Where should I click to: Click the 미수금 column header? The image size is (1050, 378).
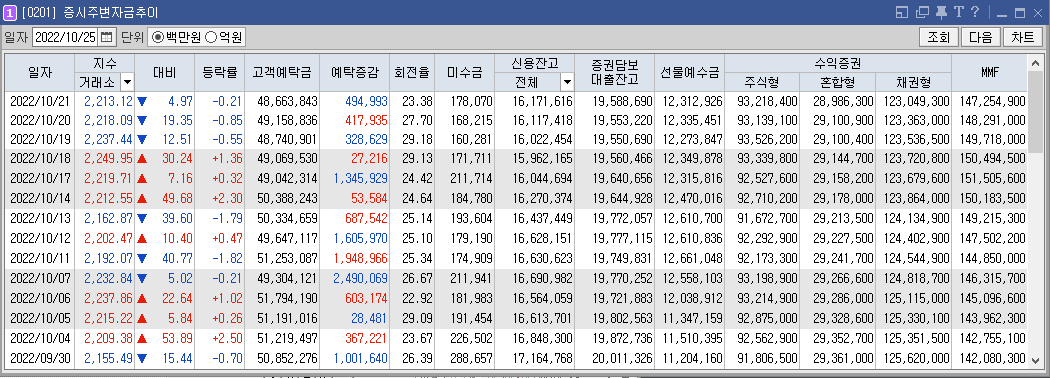(465, 73)
